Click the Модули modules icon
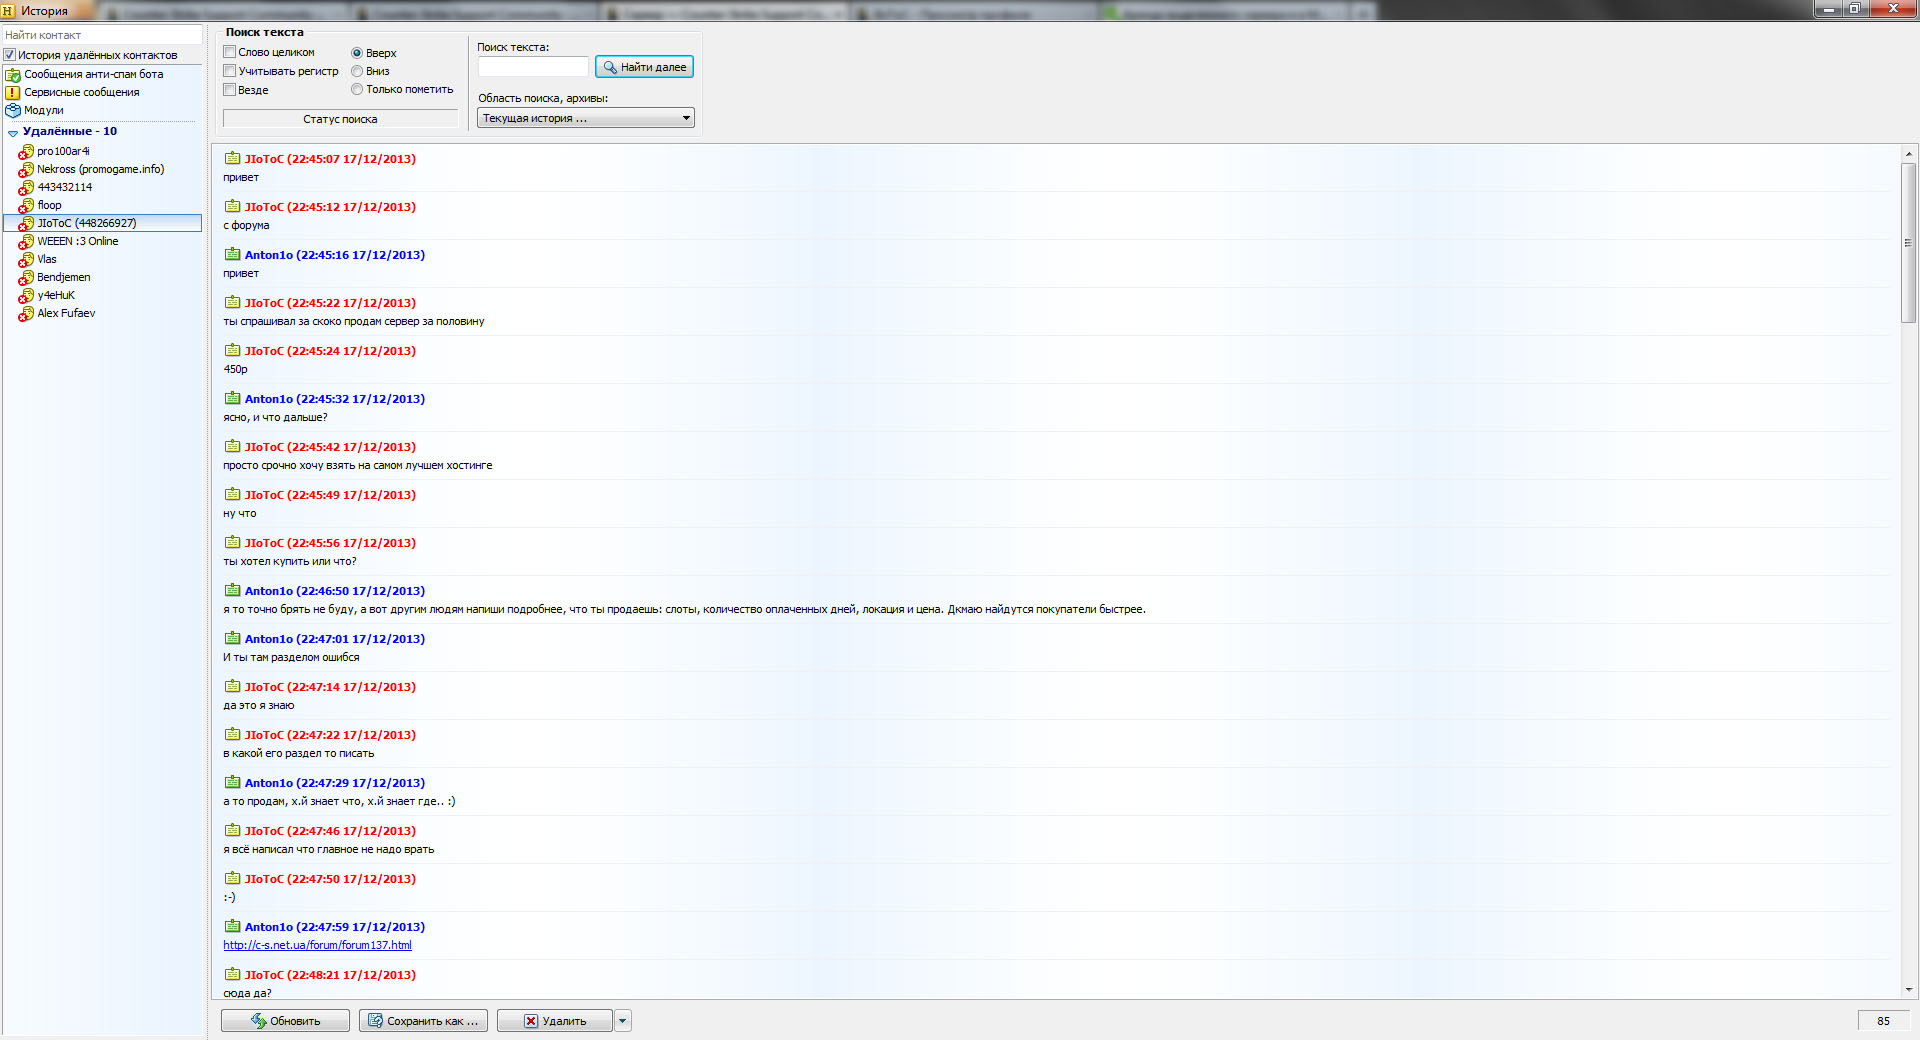 click(13, 111)
